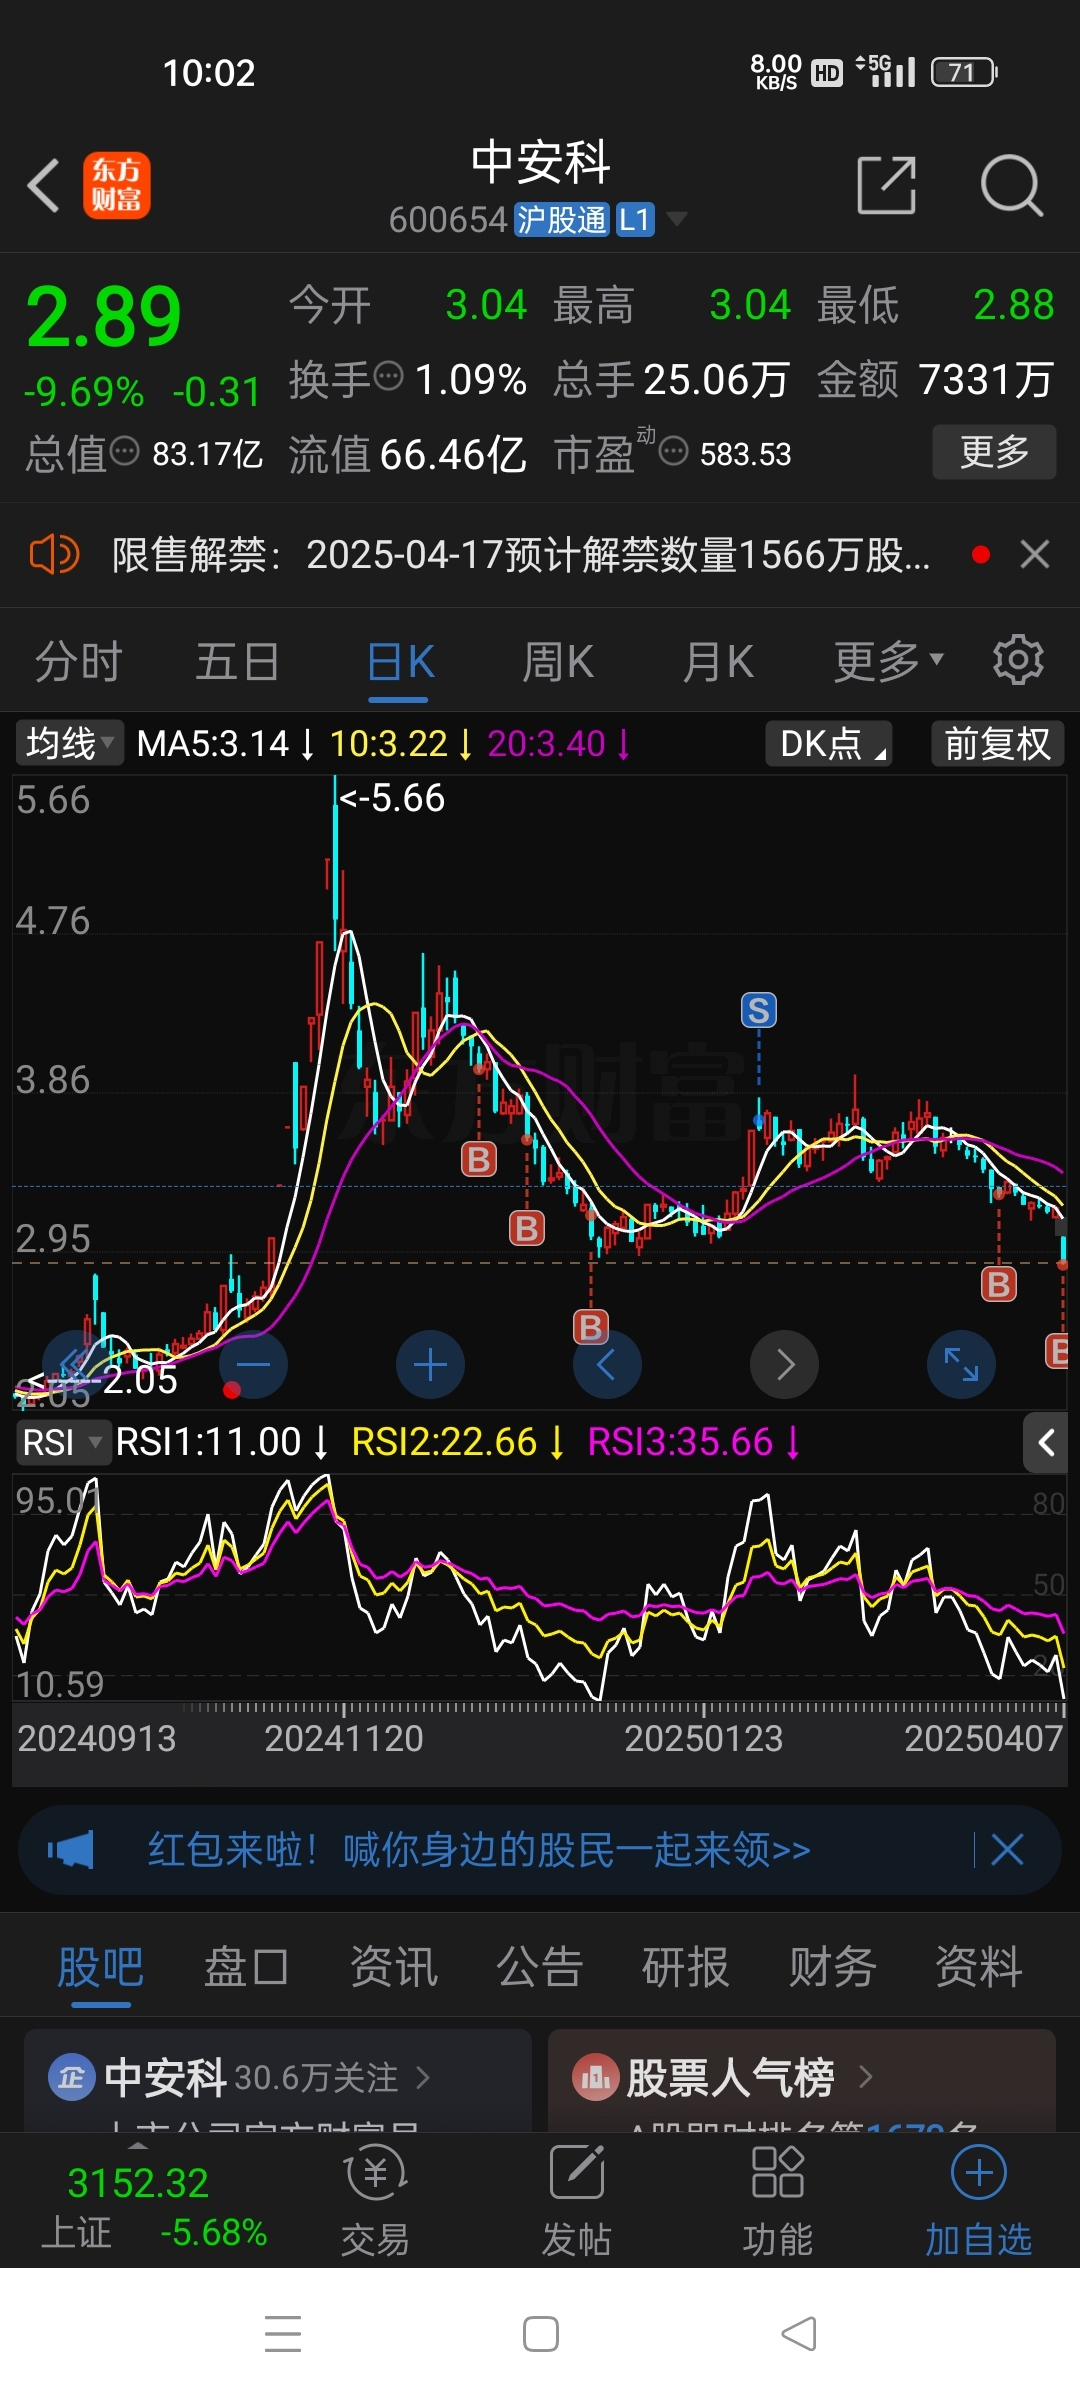Viewport: 1080px width, 2400px height.
Task: Tap the <-5.66 high price label
Action: 392,798
